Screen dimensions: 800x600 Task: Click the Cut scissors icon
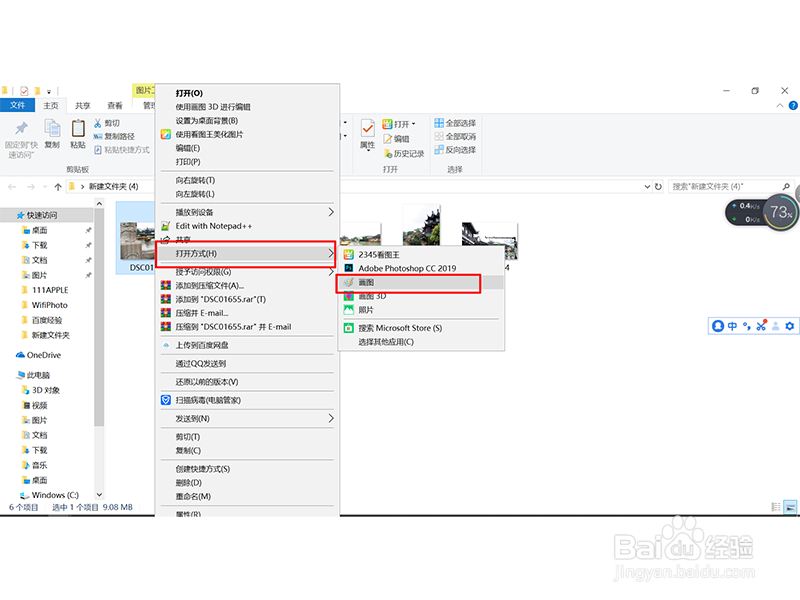click(98, 123)
